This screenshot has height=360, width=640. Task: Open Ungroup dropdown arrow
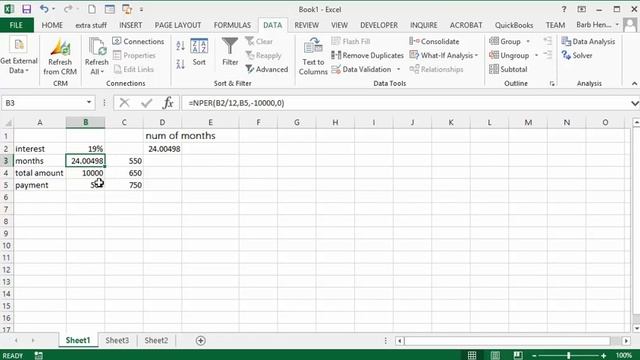click(x=536, y=55)
